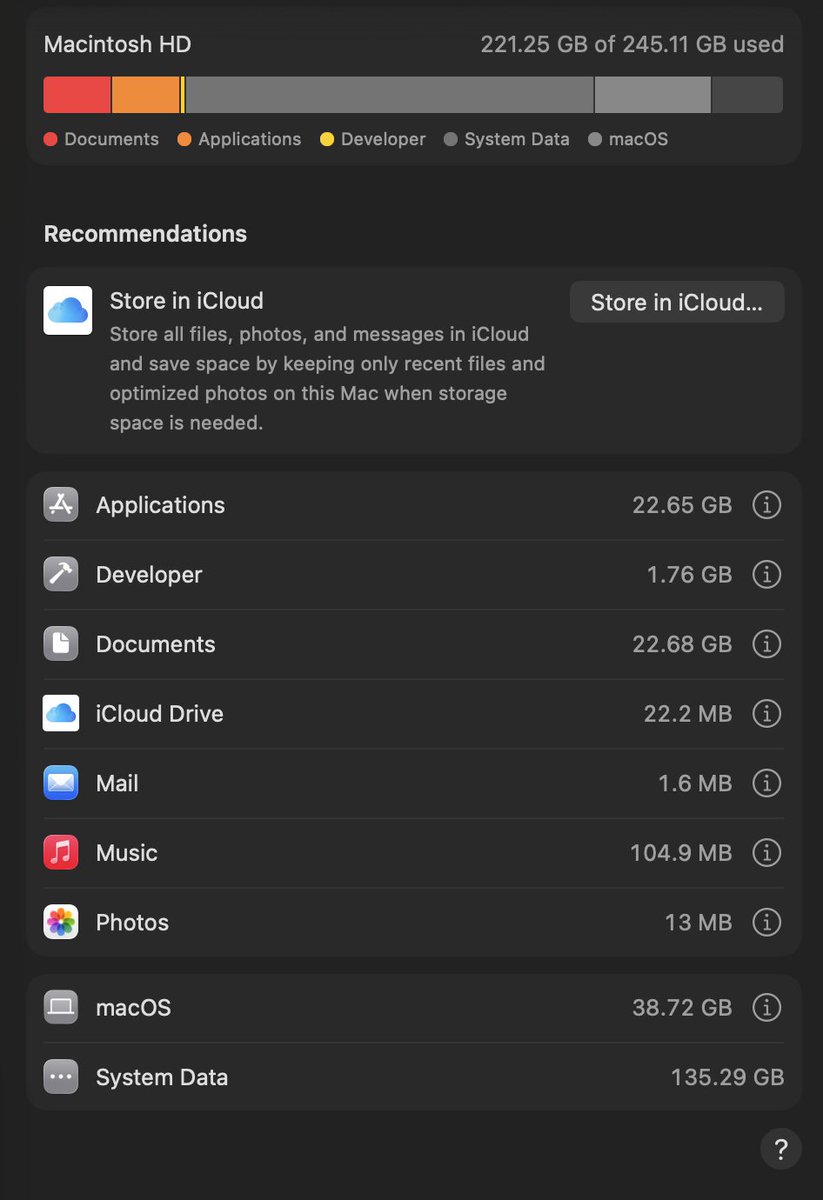Click the orange Applications segment in storage bar
The width and height of the screenshot is (823, 1200).
click(146, 95)
